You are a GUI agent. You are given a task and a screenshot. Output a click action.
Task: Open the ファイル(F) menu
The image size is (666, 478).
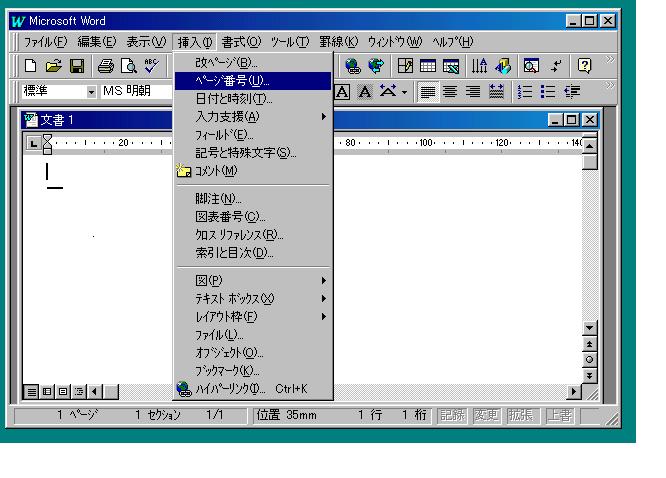[45, 42]
